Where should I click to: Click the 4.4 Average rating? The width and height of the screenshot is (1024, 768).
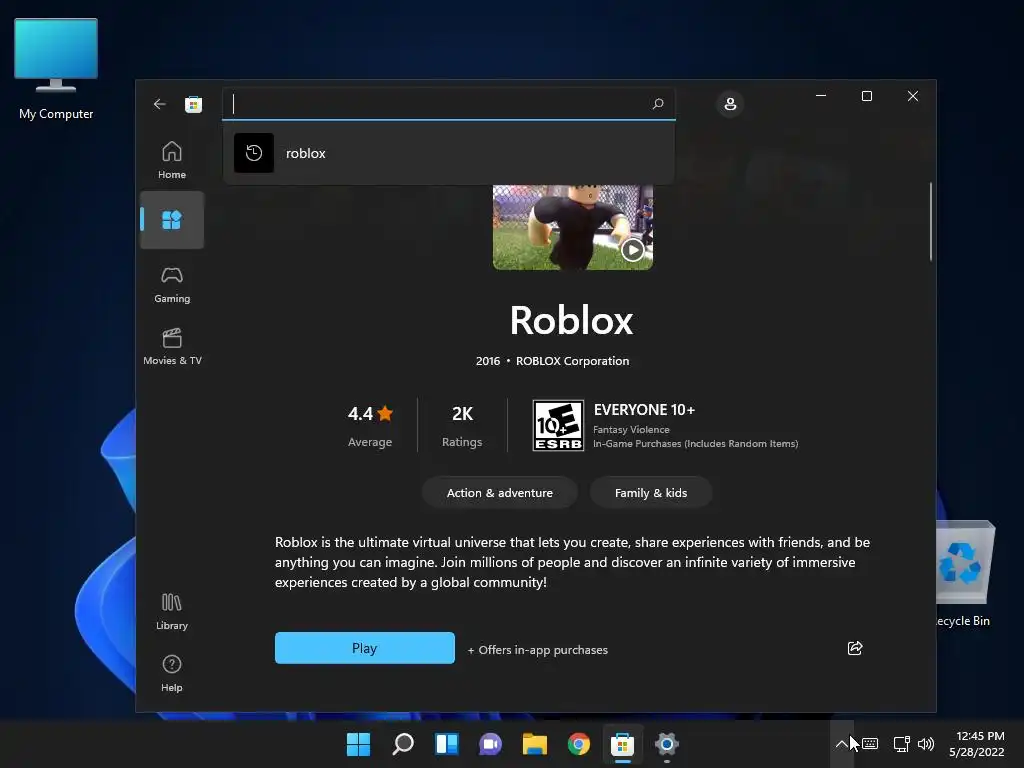click(x=370, y=426)
